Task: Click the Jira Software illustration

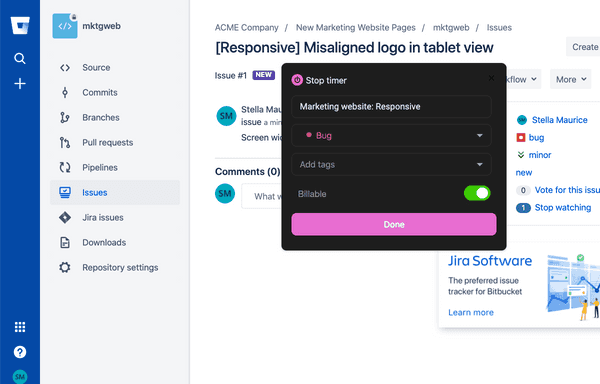Action: [x=572, y=287]
